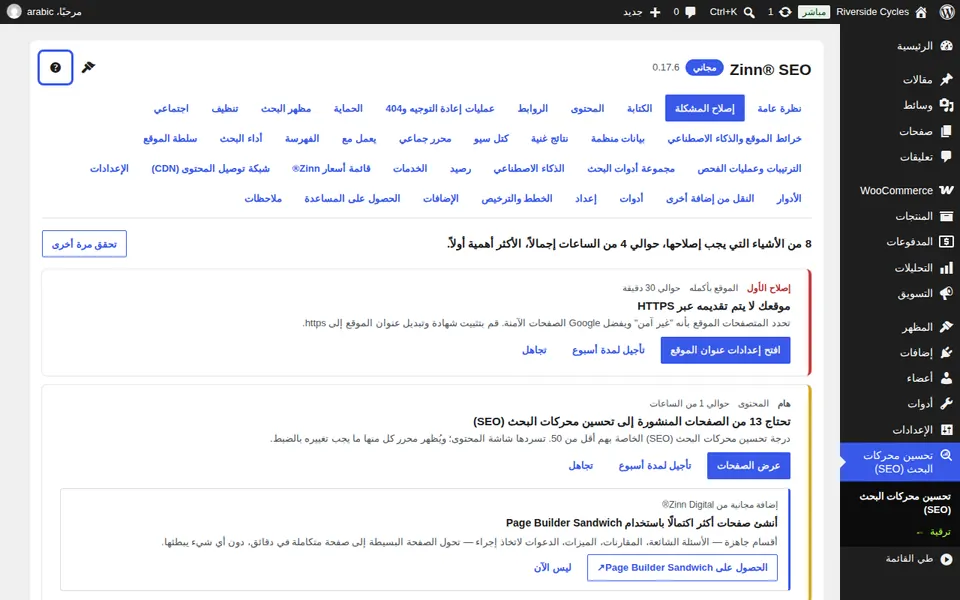Open the بيانات منظمة tab

(x=617, y=138)
